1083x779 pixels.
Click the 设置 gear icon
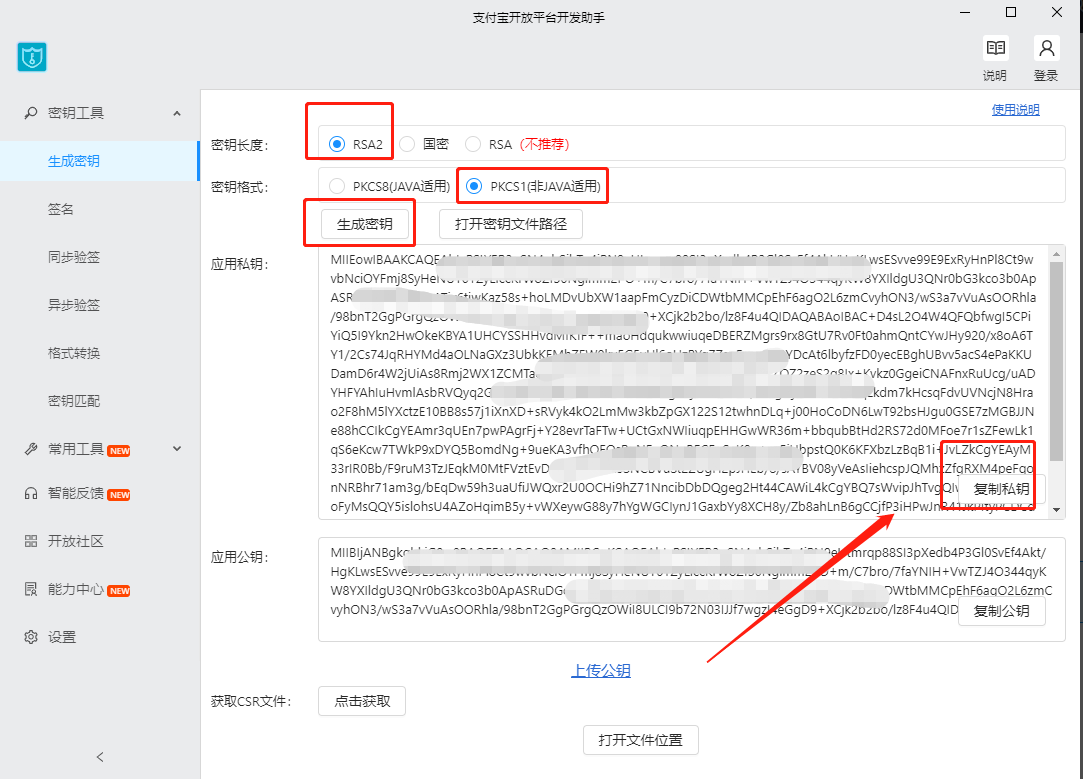pos(31,637)
